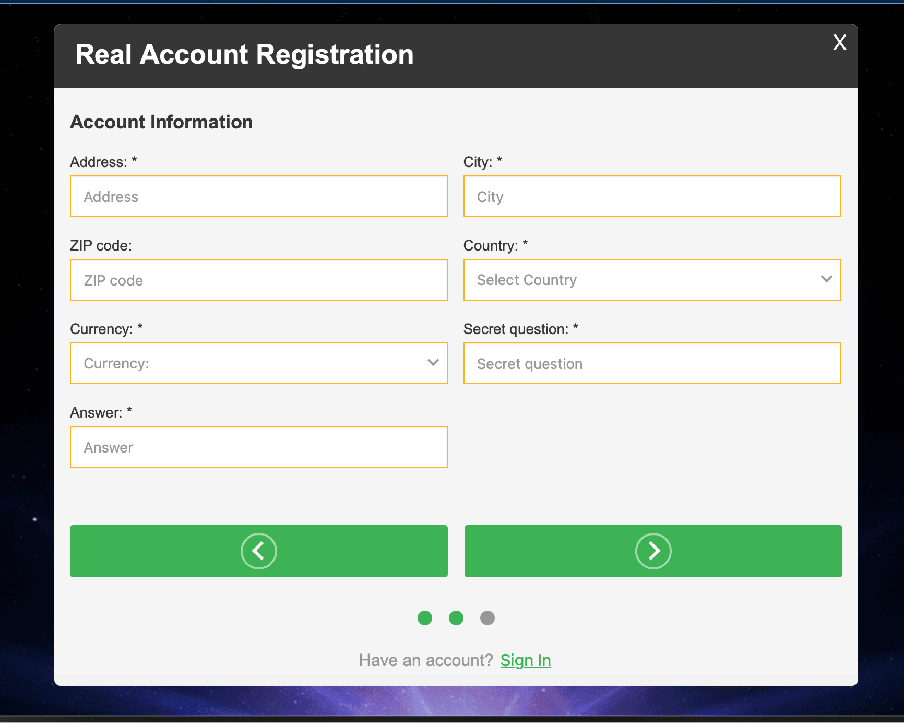This screenshot has height=723, width=904.
Task: Click the Secret question text field
Action: pos(652,363)
